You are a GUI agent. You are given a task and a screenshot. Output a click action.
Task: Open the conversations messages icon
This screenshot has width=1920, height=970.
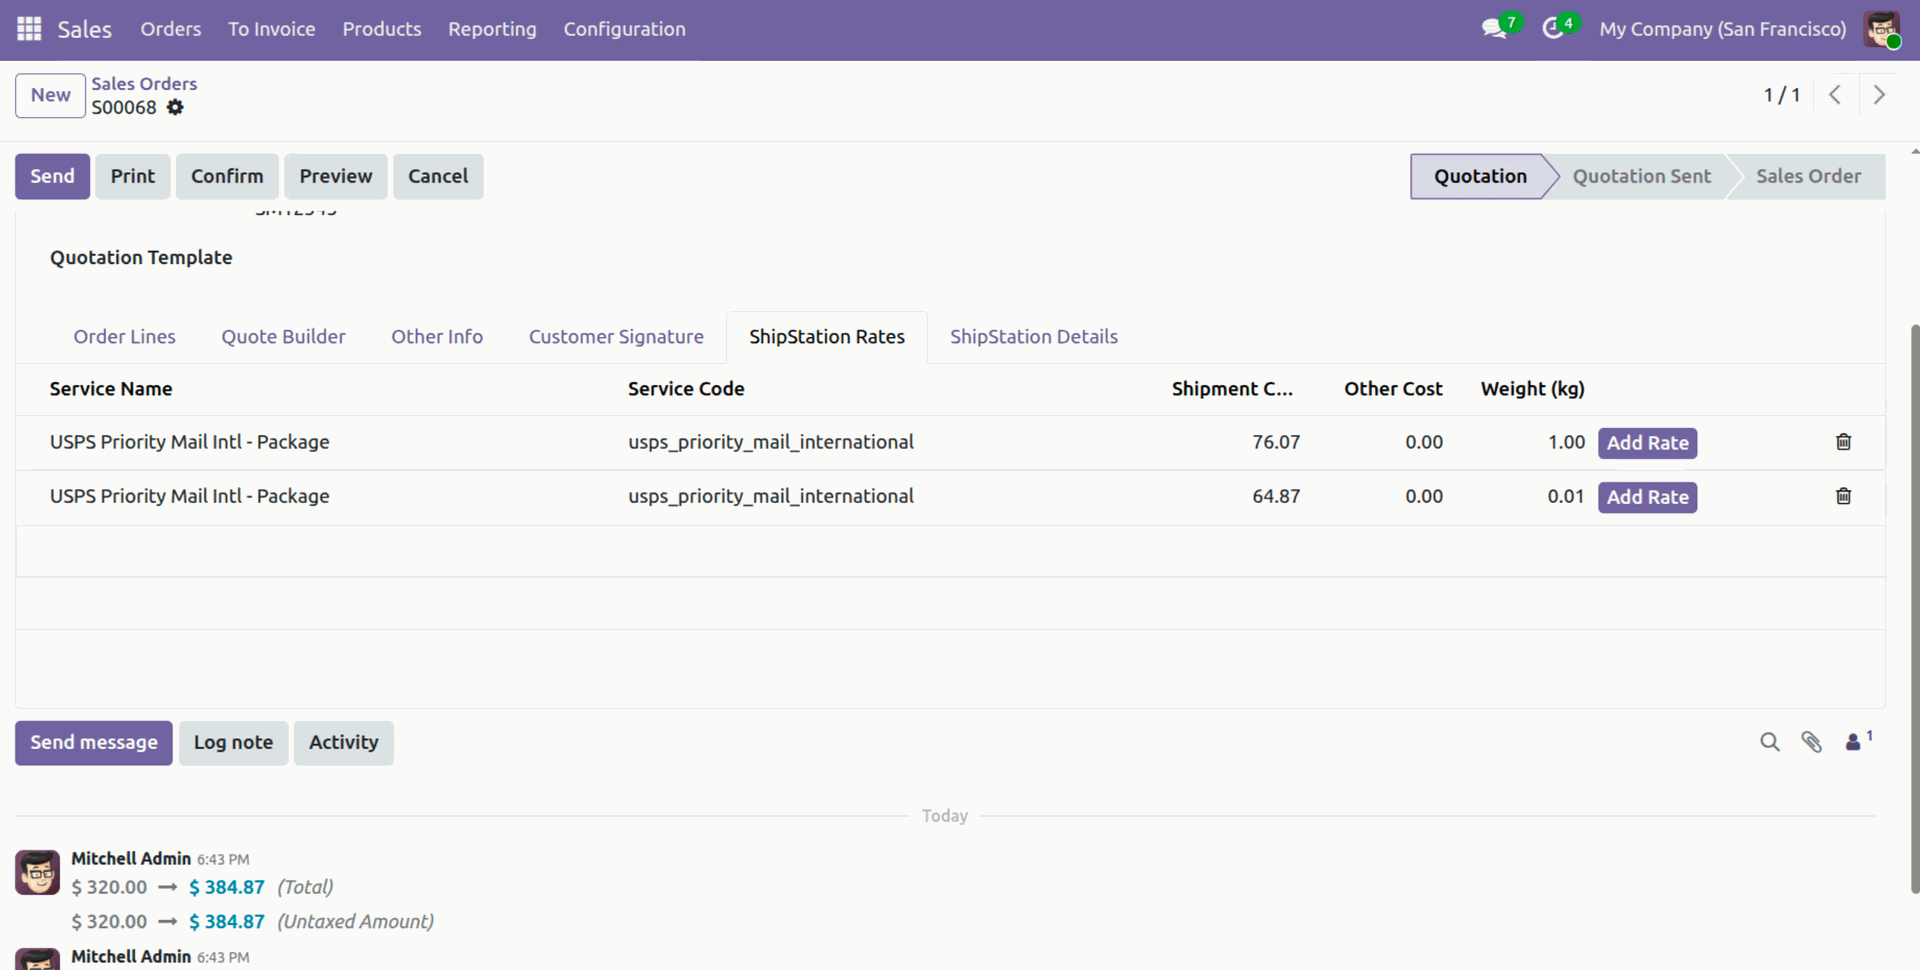coord(1494,29)
